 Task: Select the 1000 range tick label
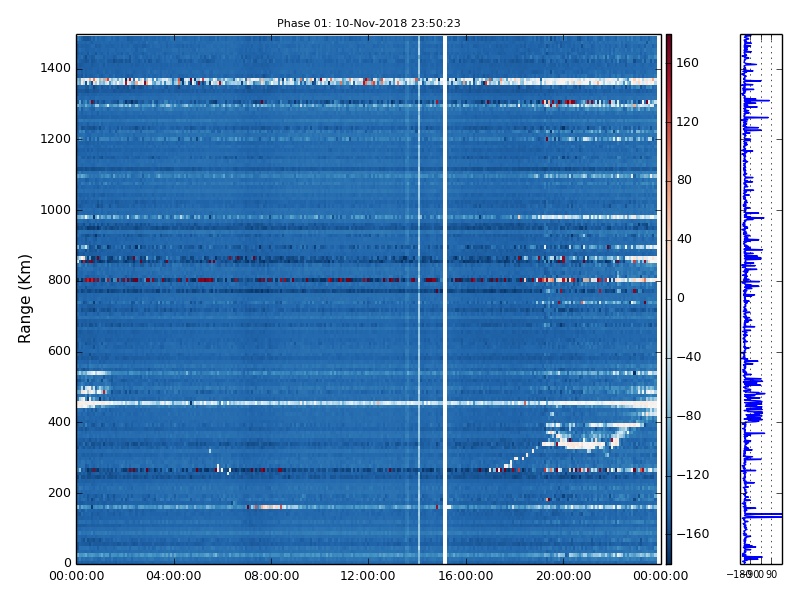tap(56, 210)
